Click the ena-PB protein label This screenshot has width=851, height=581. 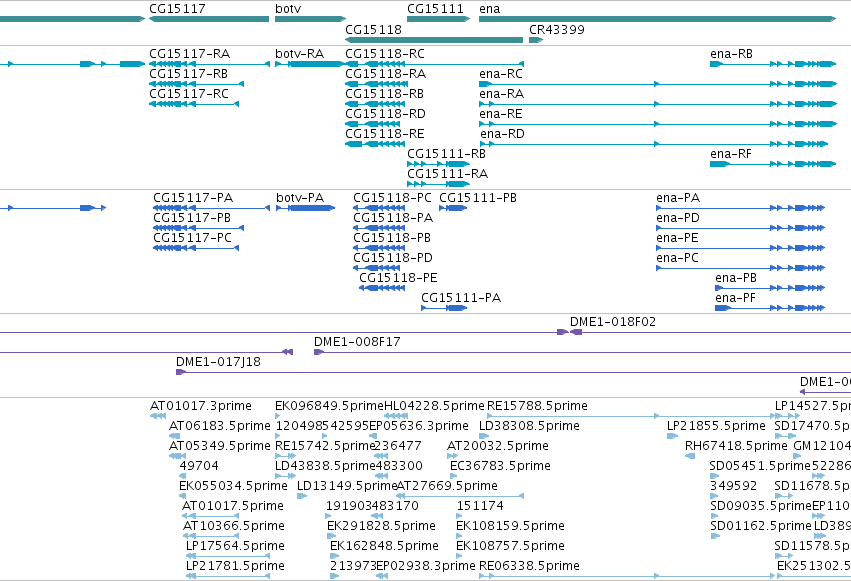point(736,278)
